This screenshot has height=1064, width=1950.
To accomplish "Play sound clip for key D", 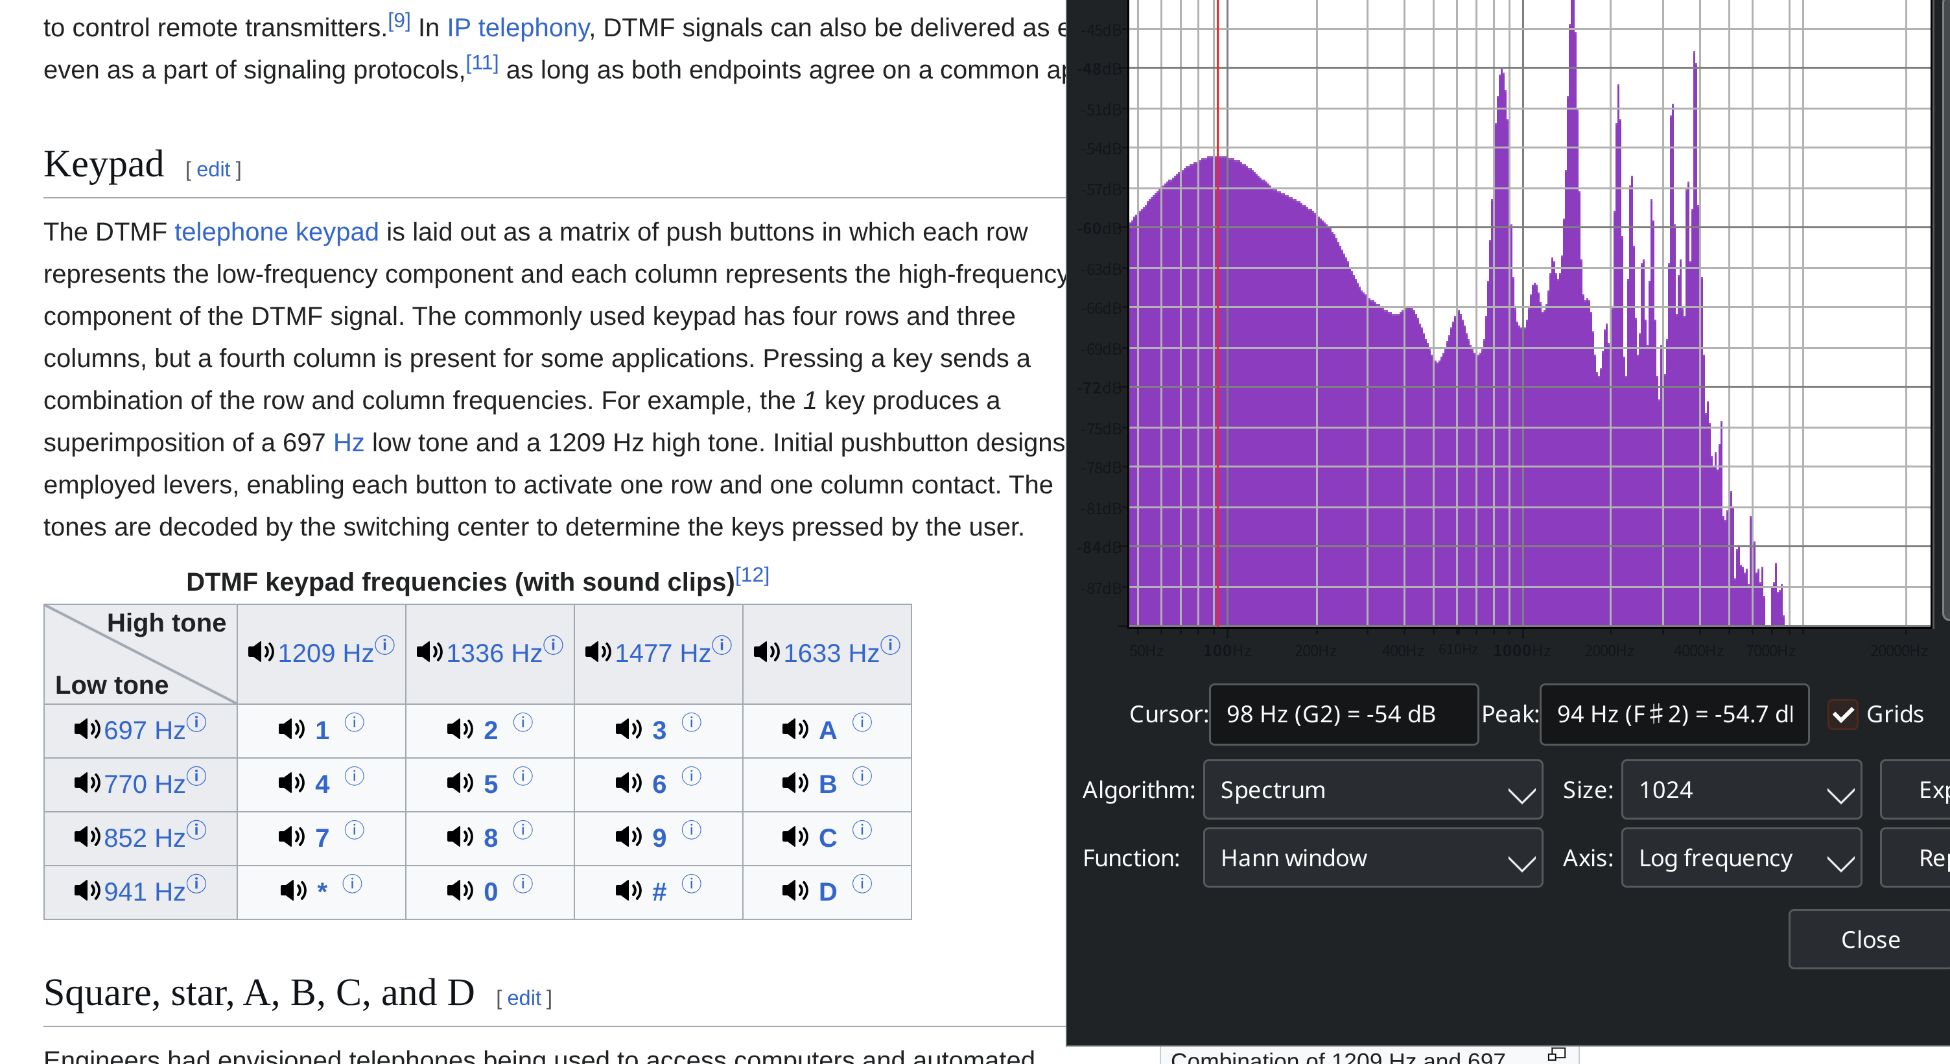I will [795, 890].
